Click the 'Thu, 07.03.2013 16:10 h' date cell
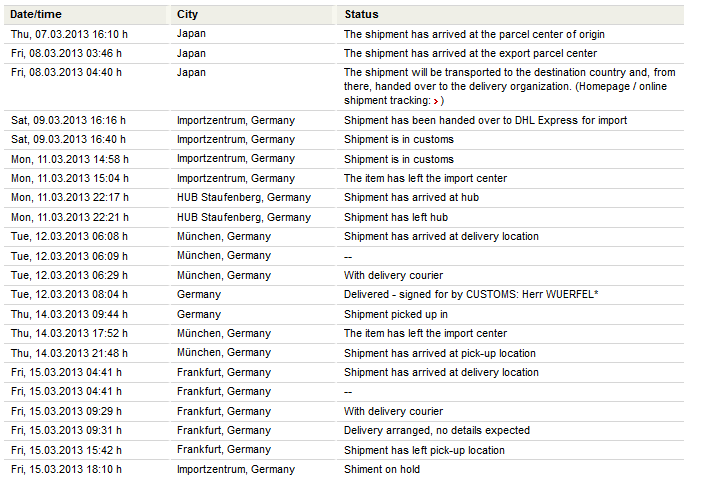The width and height of the screenshot is (701, 479). pos(69,34)
